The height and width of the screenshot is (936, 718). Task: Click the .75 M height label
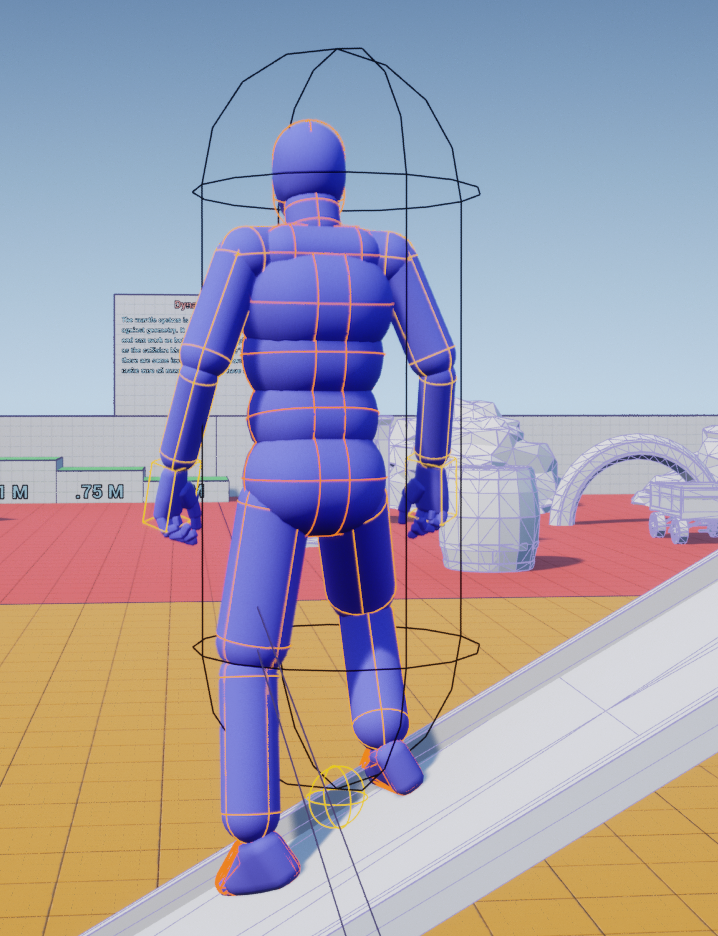point(98,491)
